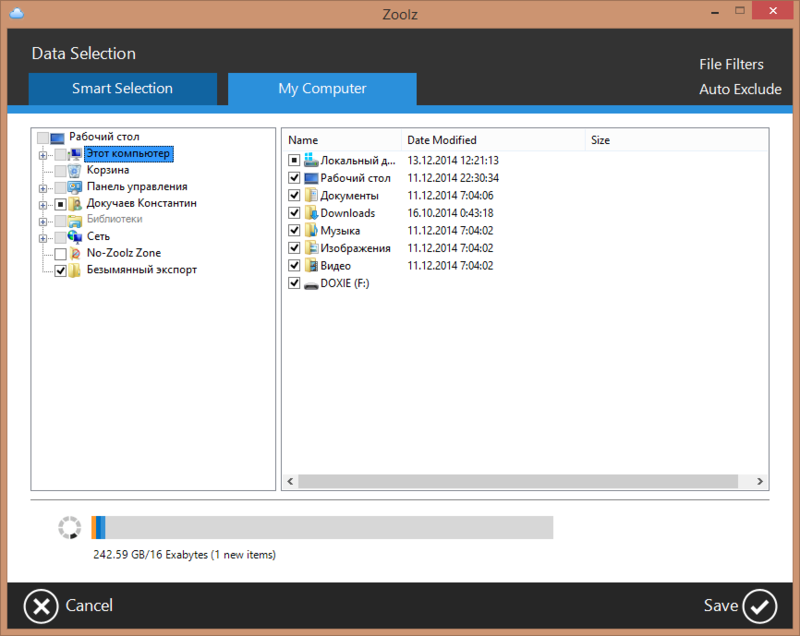The width and height of the screenshot is (800, 636).
Task: Click the Изображения folder icon
Action: 311,248
